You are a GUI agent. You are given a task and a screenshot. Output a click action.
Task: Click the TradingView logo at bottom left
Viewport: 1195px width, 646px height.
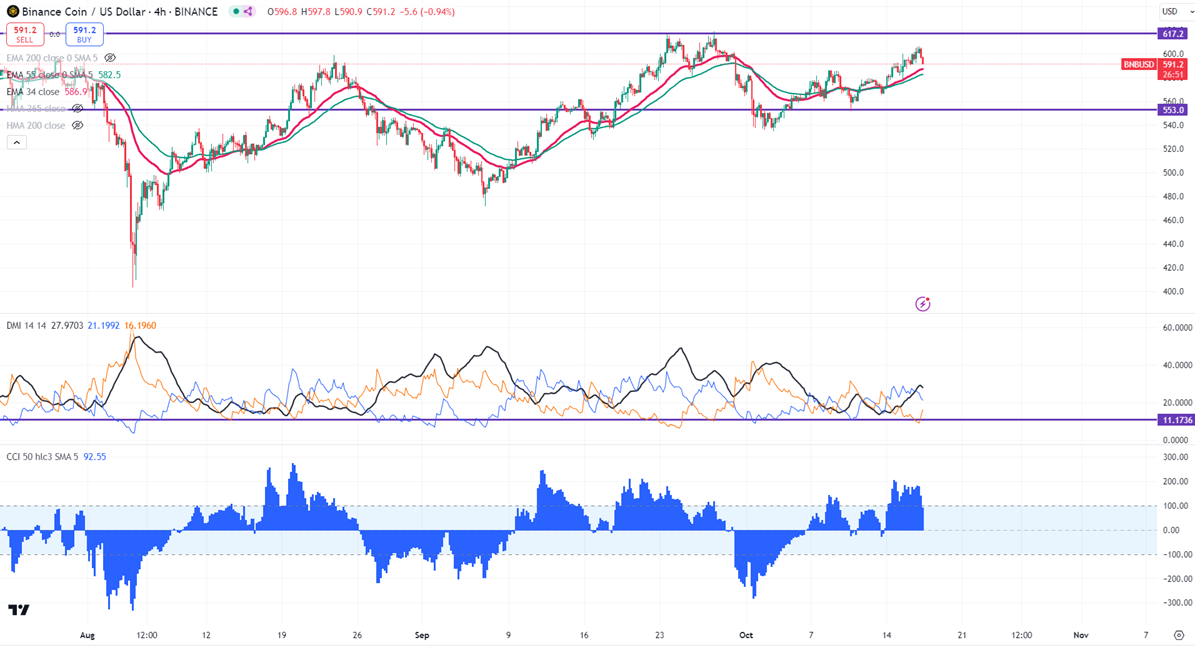coord(19,609)
